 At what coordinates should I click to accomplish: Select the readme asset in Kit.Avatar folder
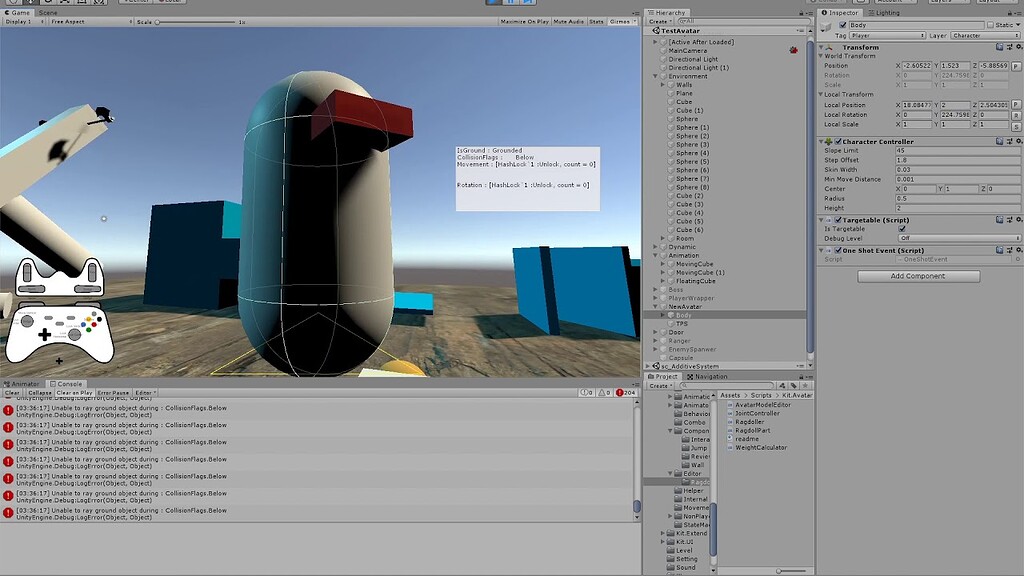pos(748,439)
